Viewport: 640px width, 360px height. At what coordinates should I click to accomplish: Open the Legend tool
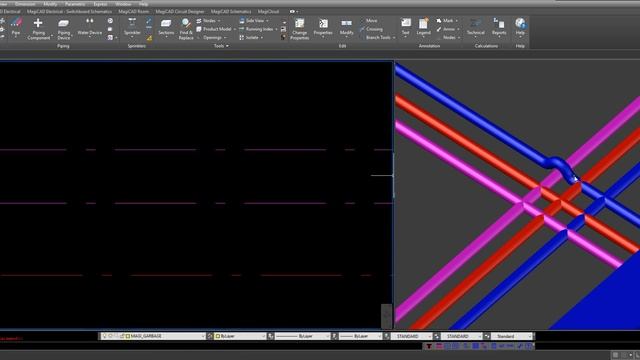423,27
